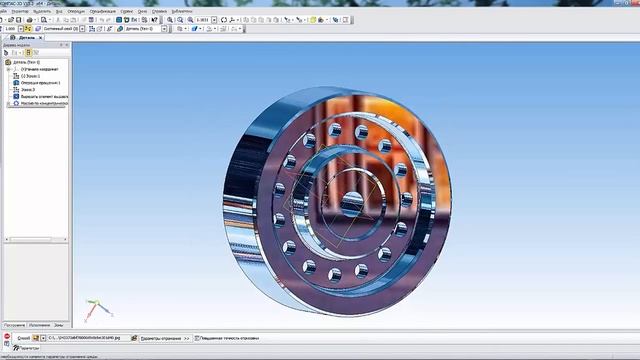This screenshot has width=640, height=360.
Task: Open the Выделить menu
Action: pyautogui.click(x=42, y=11)
